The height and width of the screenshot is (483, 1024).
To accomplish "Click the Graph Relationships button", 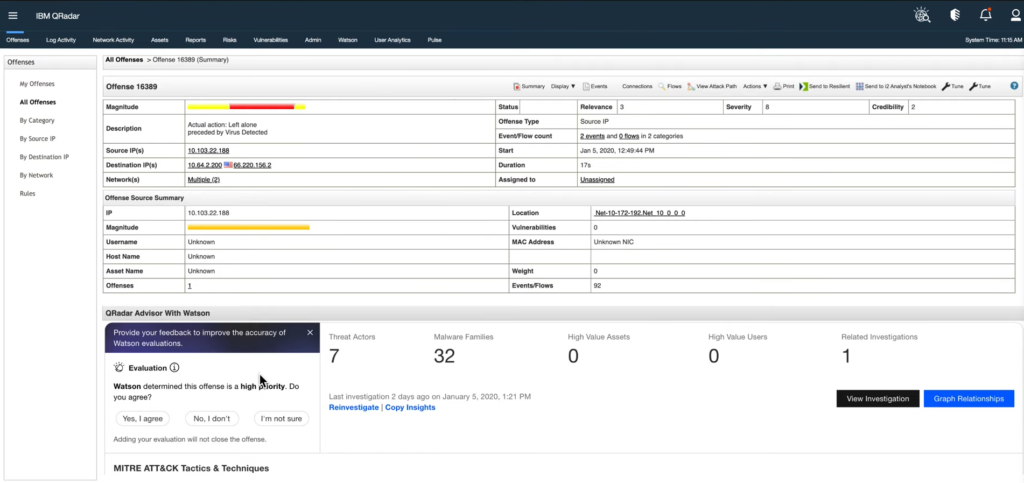I will coord(968,399).
